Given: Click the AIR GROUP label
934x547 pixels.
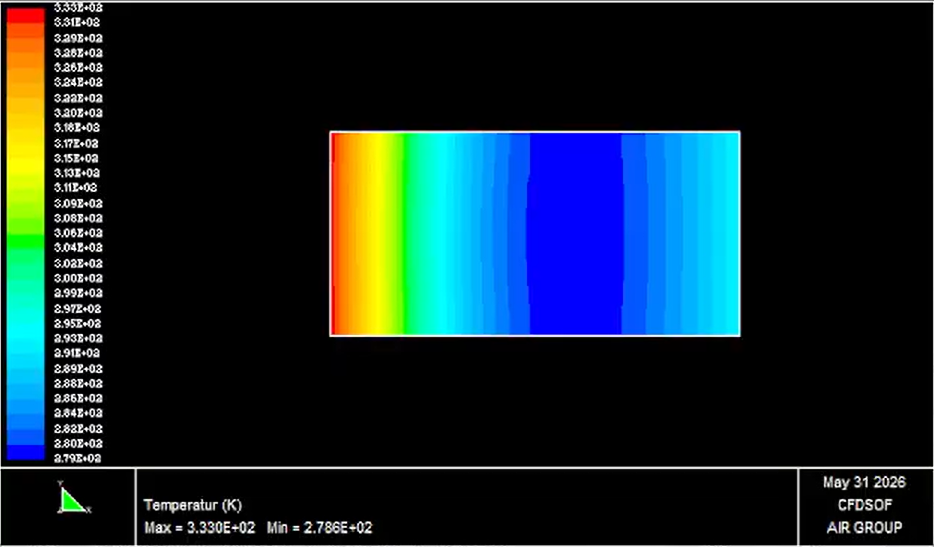Looking at the screenshot, I should click(864, 528).
